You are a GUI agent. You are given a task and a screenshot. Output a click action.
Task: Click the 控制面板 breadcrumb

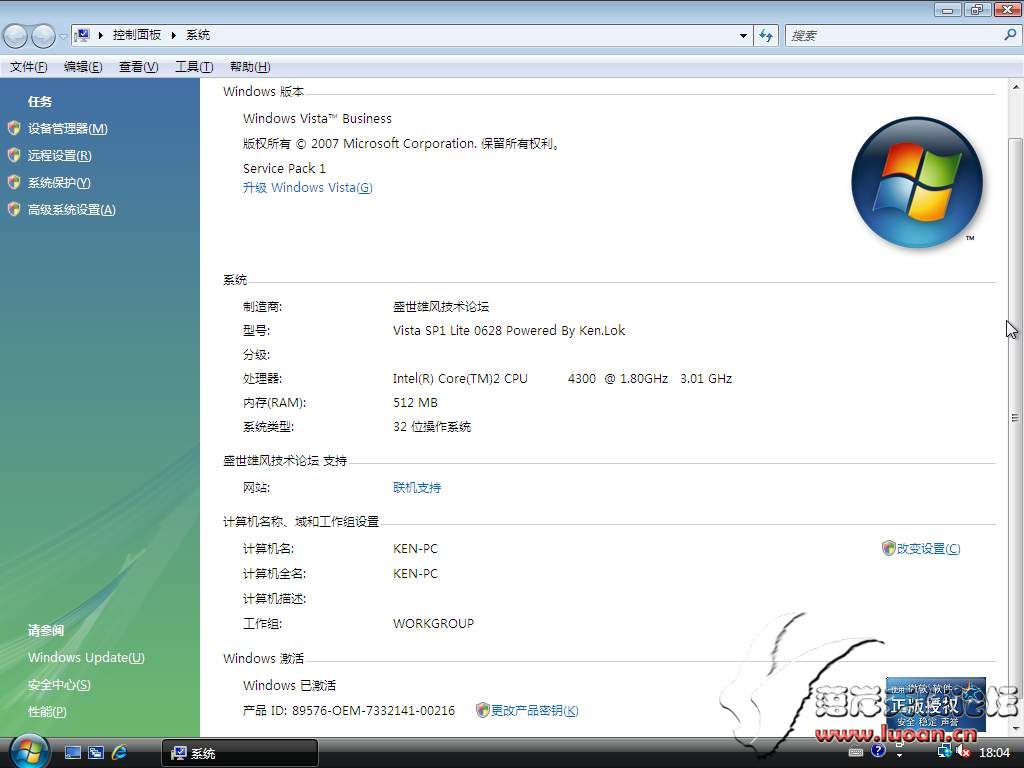click(x=136, y=35)
